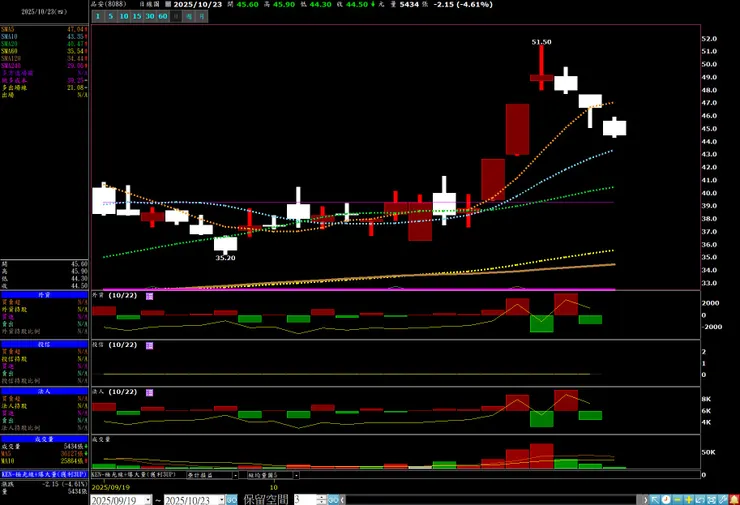Click the 保留空間 value input field
740x505 pixels.
(x=305, y=500)
